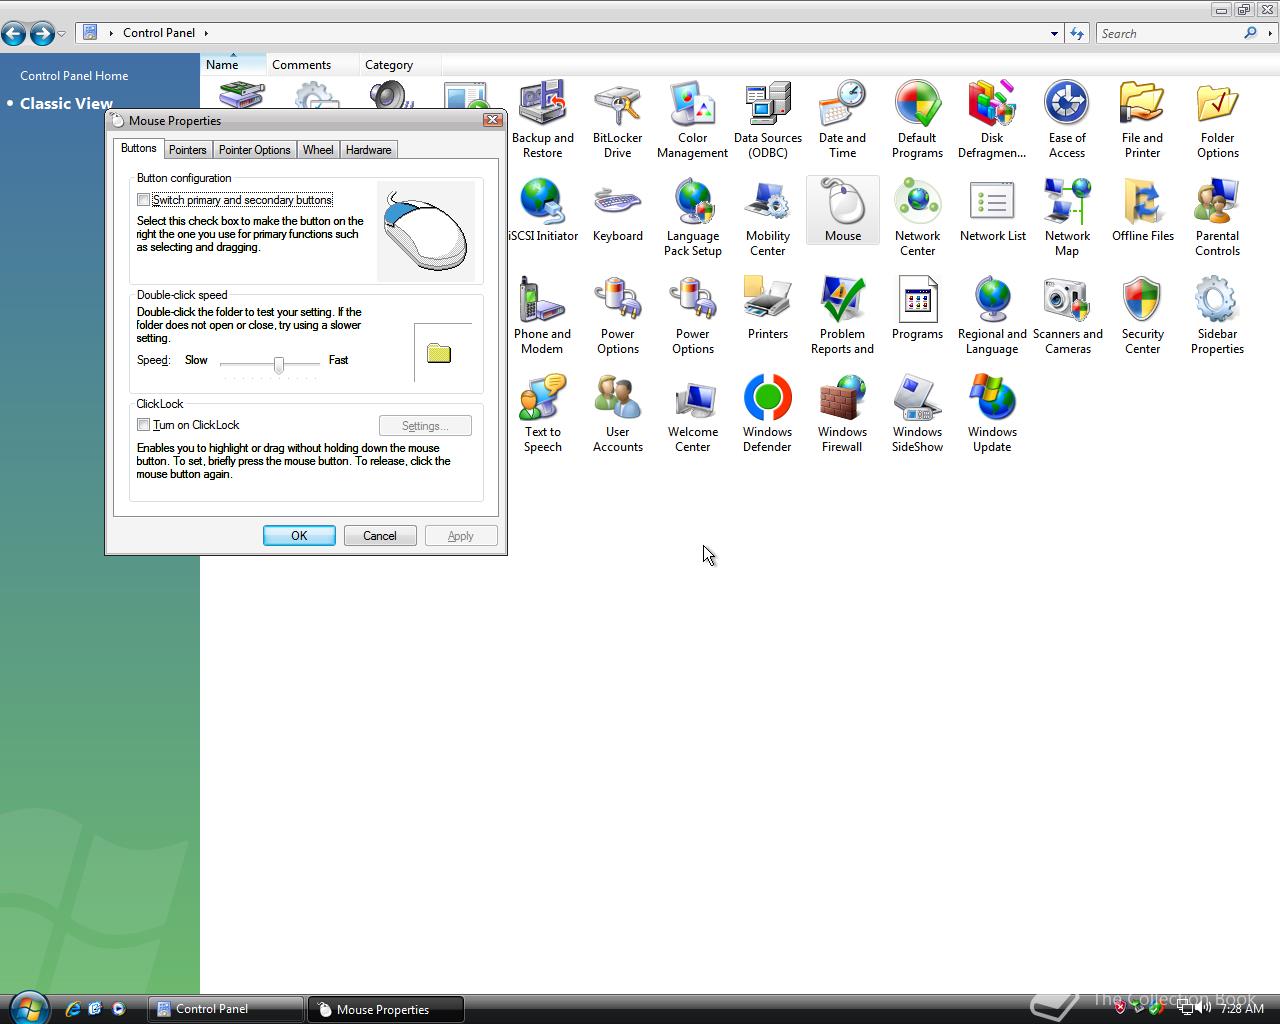Viewport: 1280px width, 1024px height.
Task: Open Backup and Restore item
Action: (542, 120)
